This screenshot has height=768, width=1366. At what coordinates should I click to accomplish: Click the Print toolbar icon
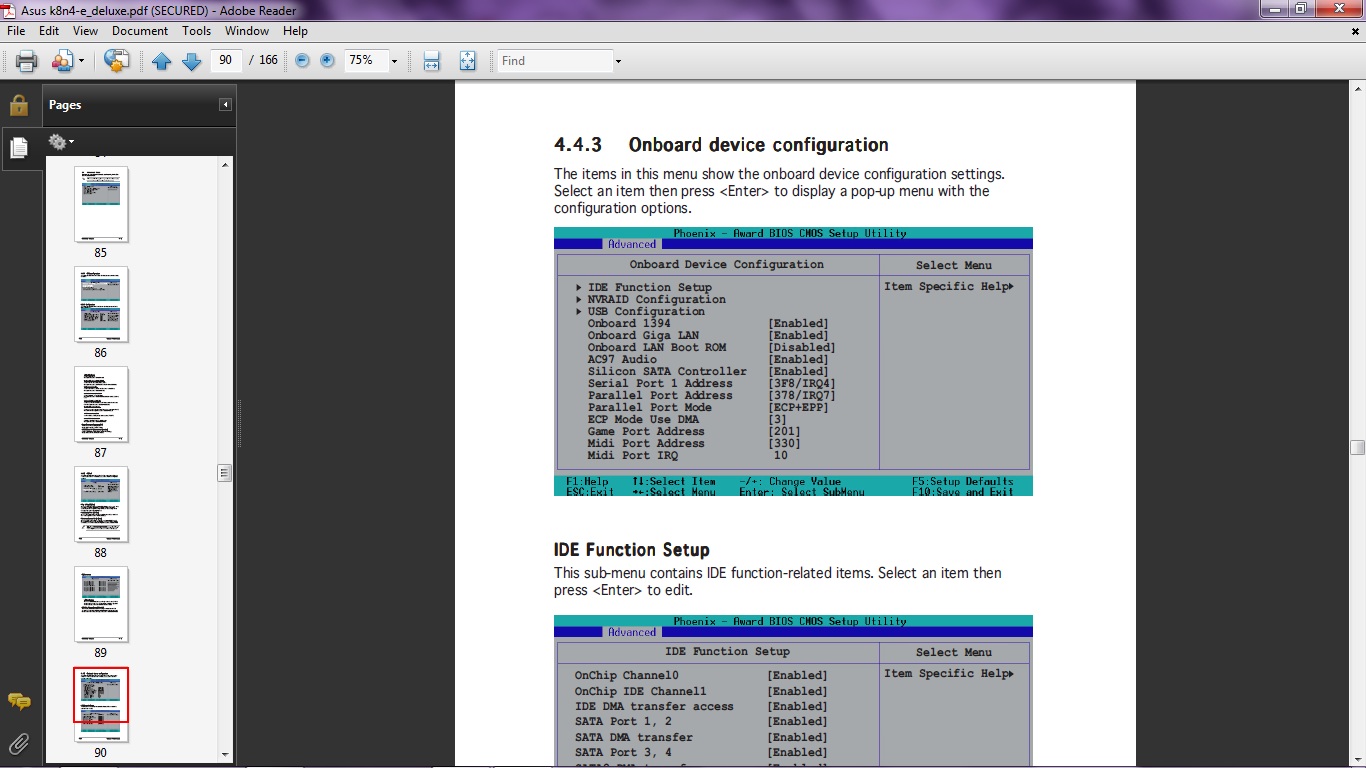pos(27,61)
